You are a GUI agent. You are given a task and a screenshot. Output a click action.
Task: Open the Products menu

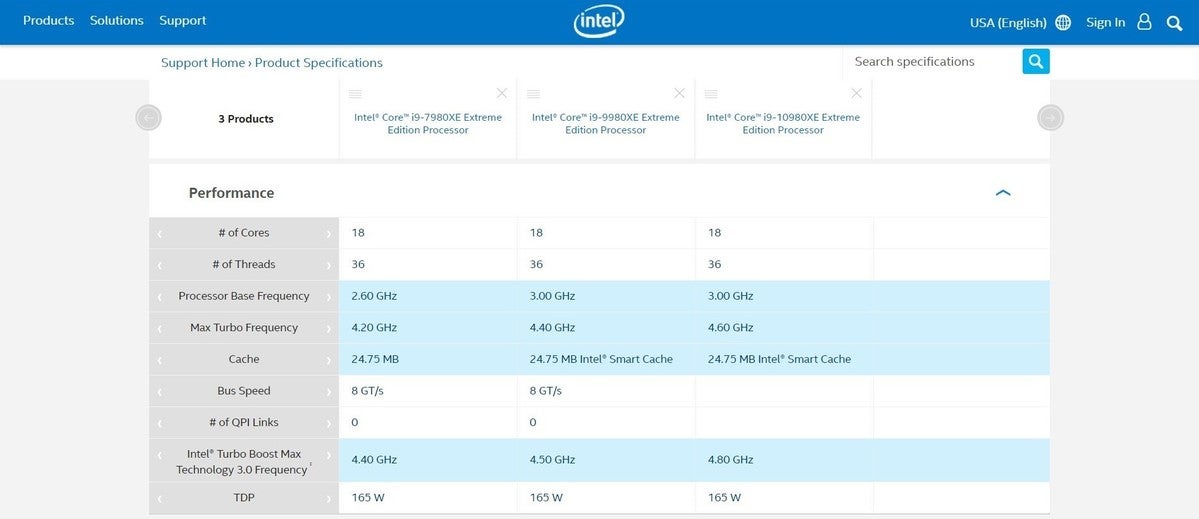click(x=48, y=21)
